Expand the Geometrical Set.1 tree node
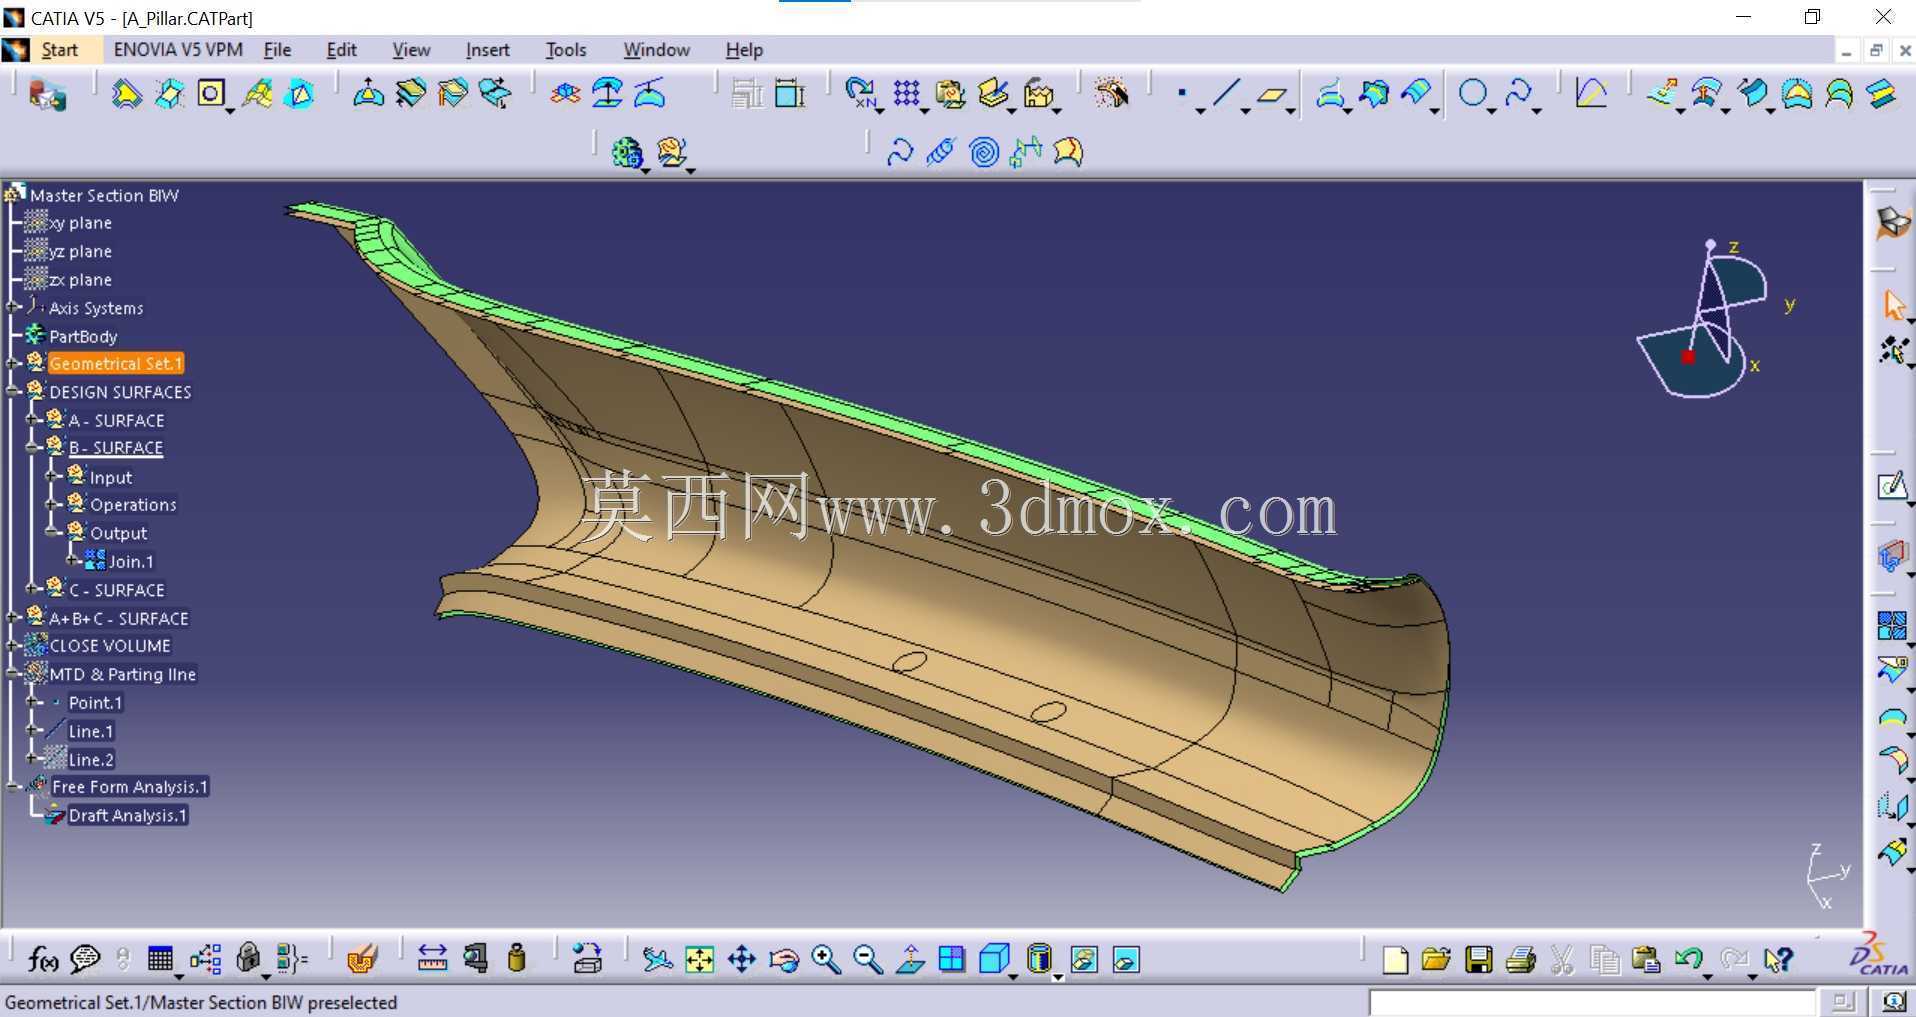This screenshot has height=1017, width=1916. (x=13, y=364)
